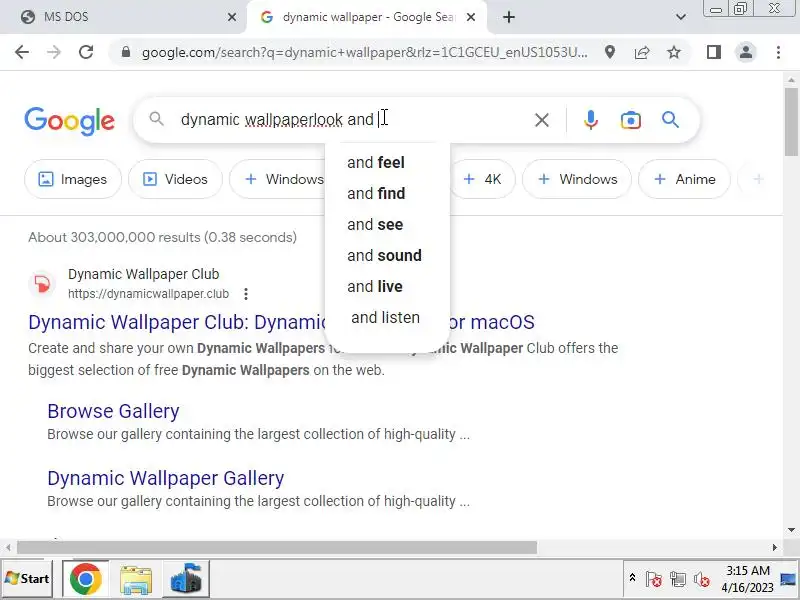This screenshot has width=800, height=600.
Task: Click dynamicwallpaper.club URL text
Action: click(148, 294)
